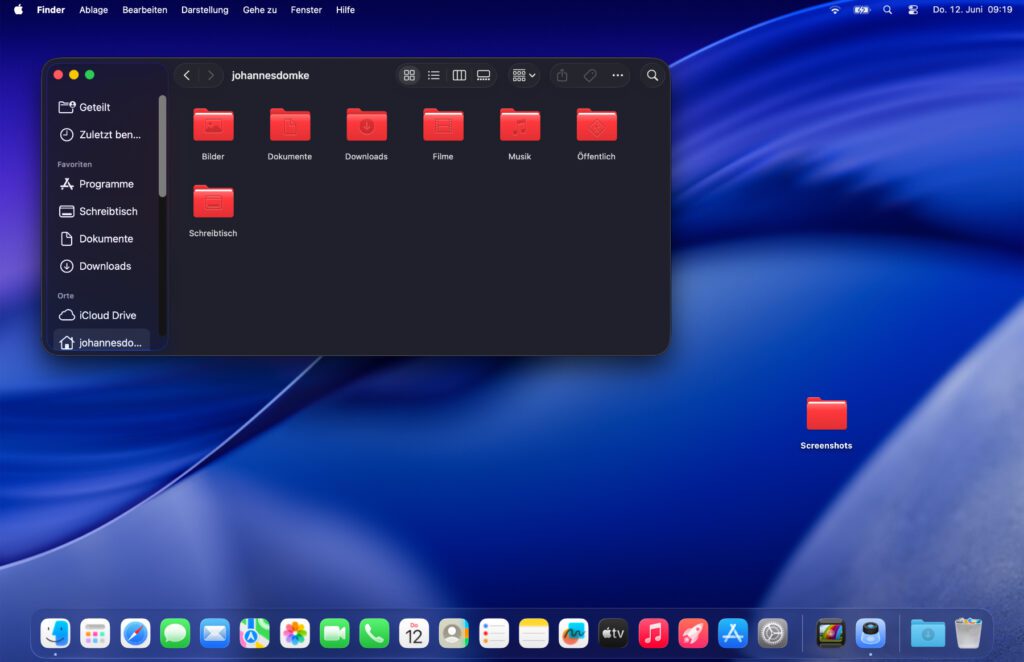The image size is (1024, 662).
Task: Switch Finder to list view
Action: [433, 75]
